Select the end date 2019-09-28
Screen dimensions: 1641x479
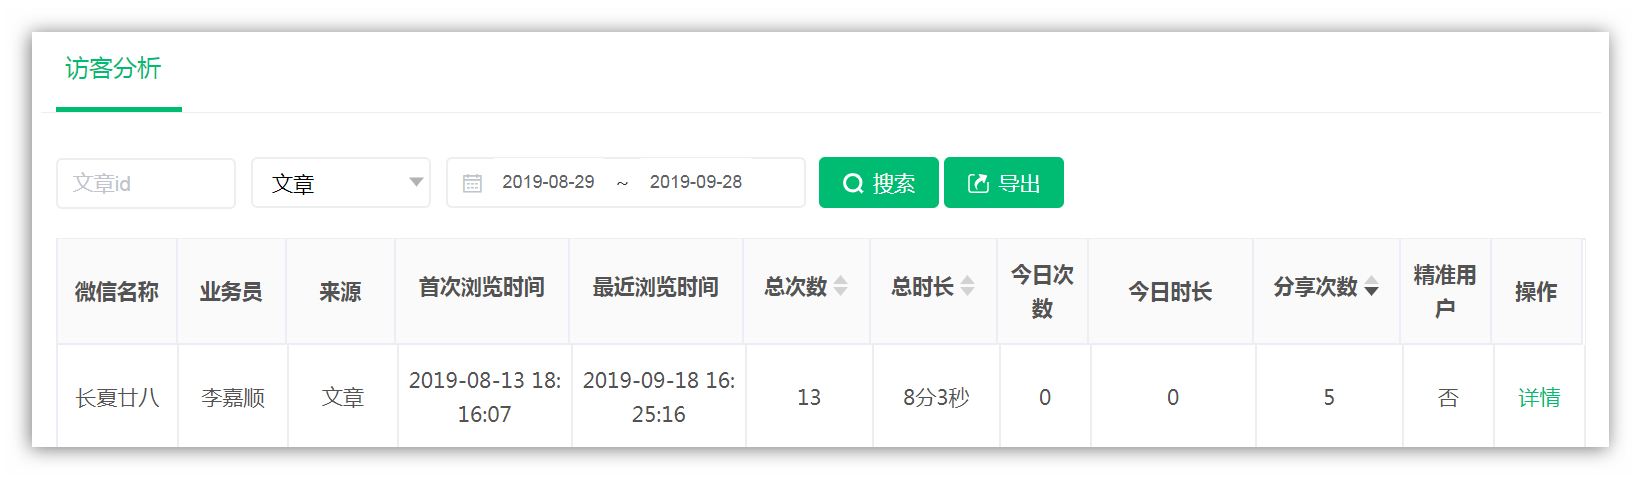pos(696,182)
